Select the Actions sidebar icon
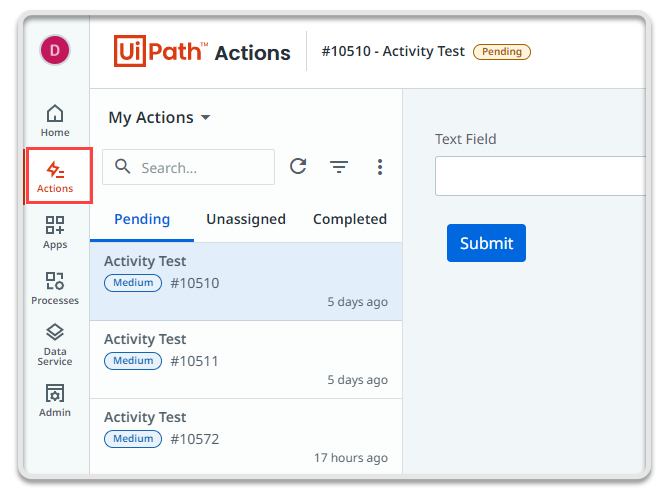Viewport: 670px width, 490px height. click(x=55, y=176)
